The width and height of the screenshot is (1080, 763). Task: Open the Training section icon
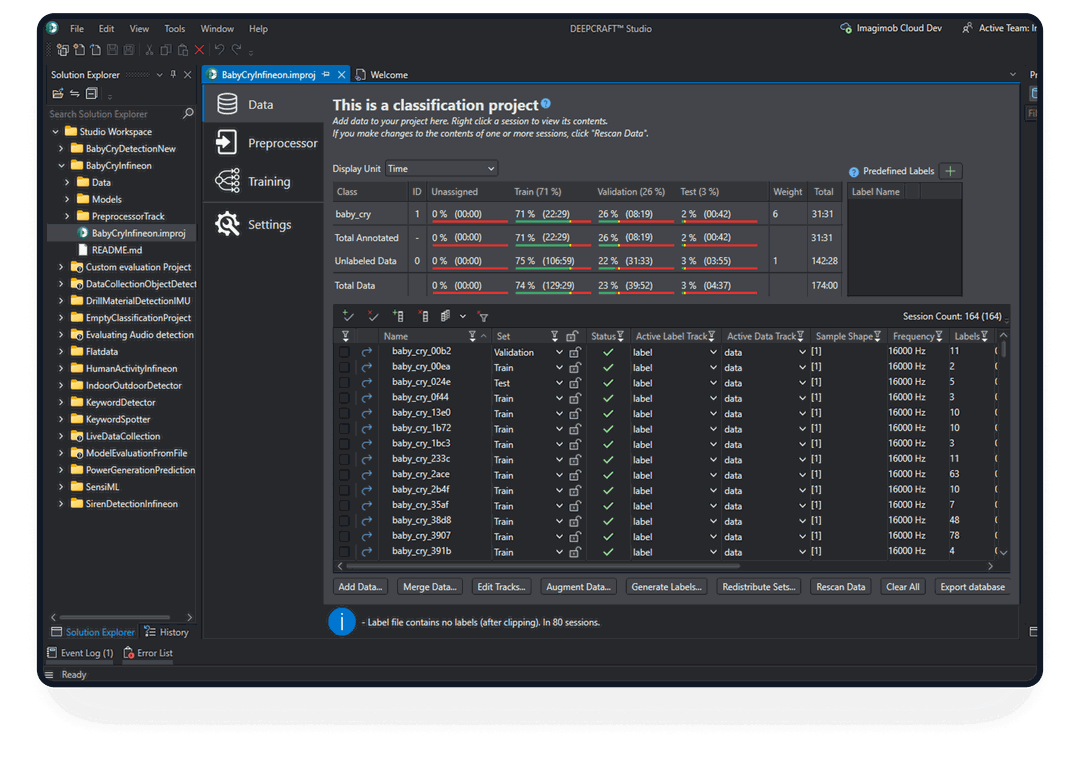coord(228,182)
